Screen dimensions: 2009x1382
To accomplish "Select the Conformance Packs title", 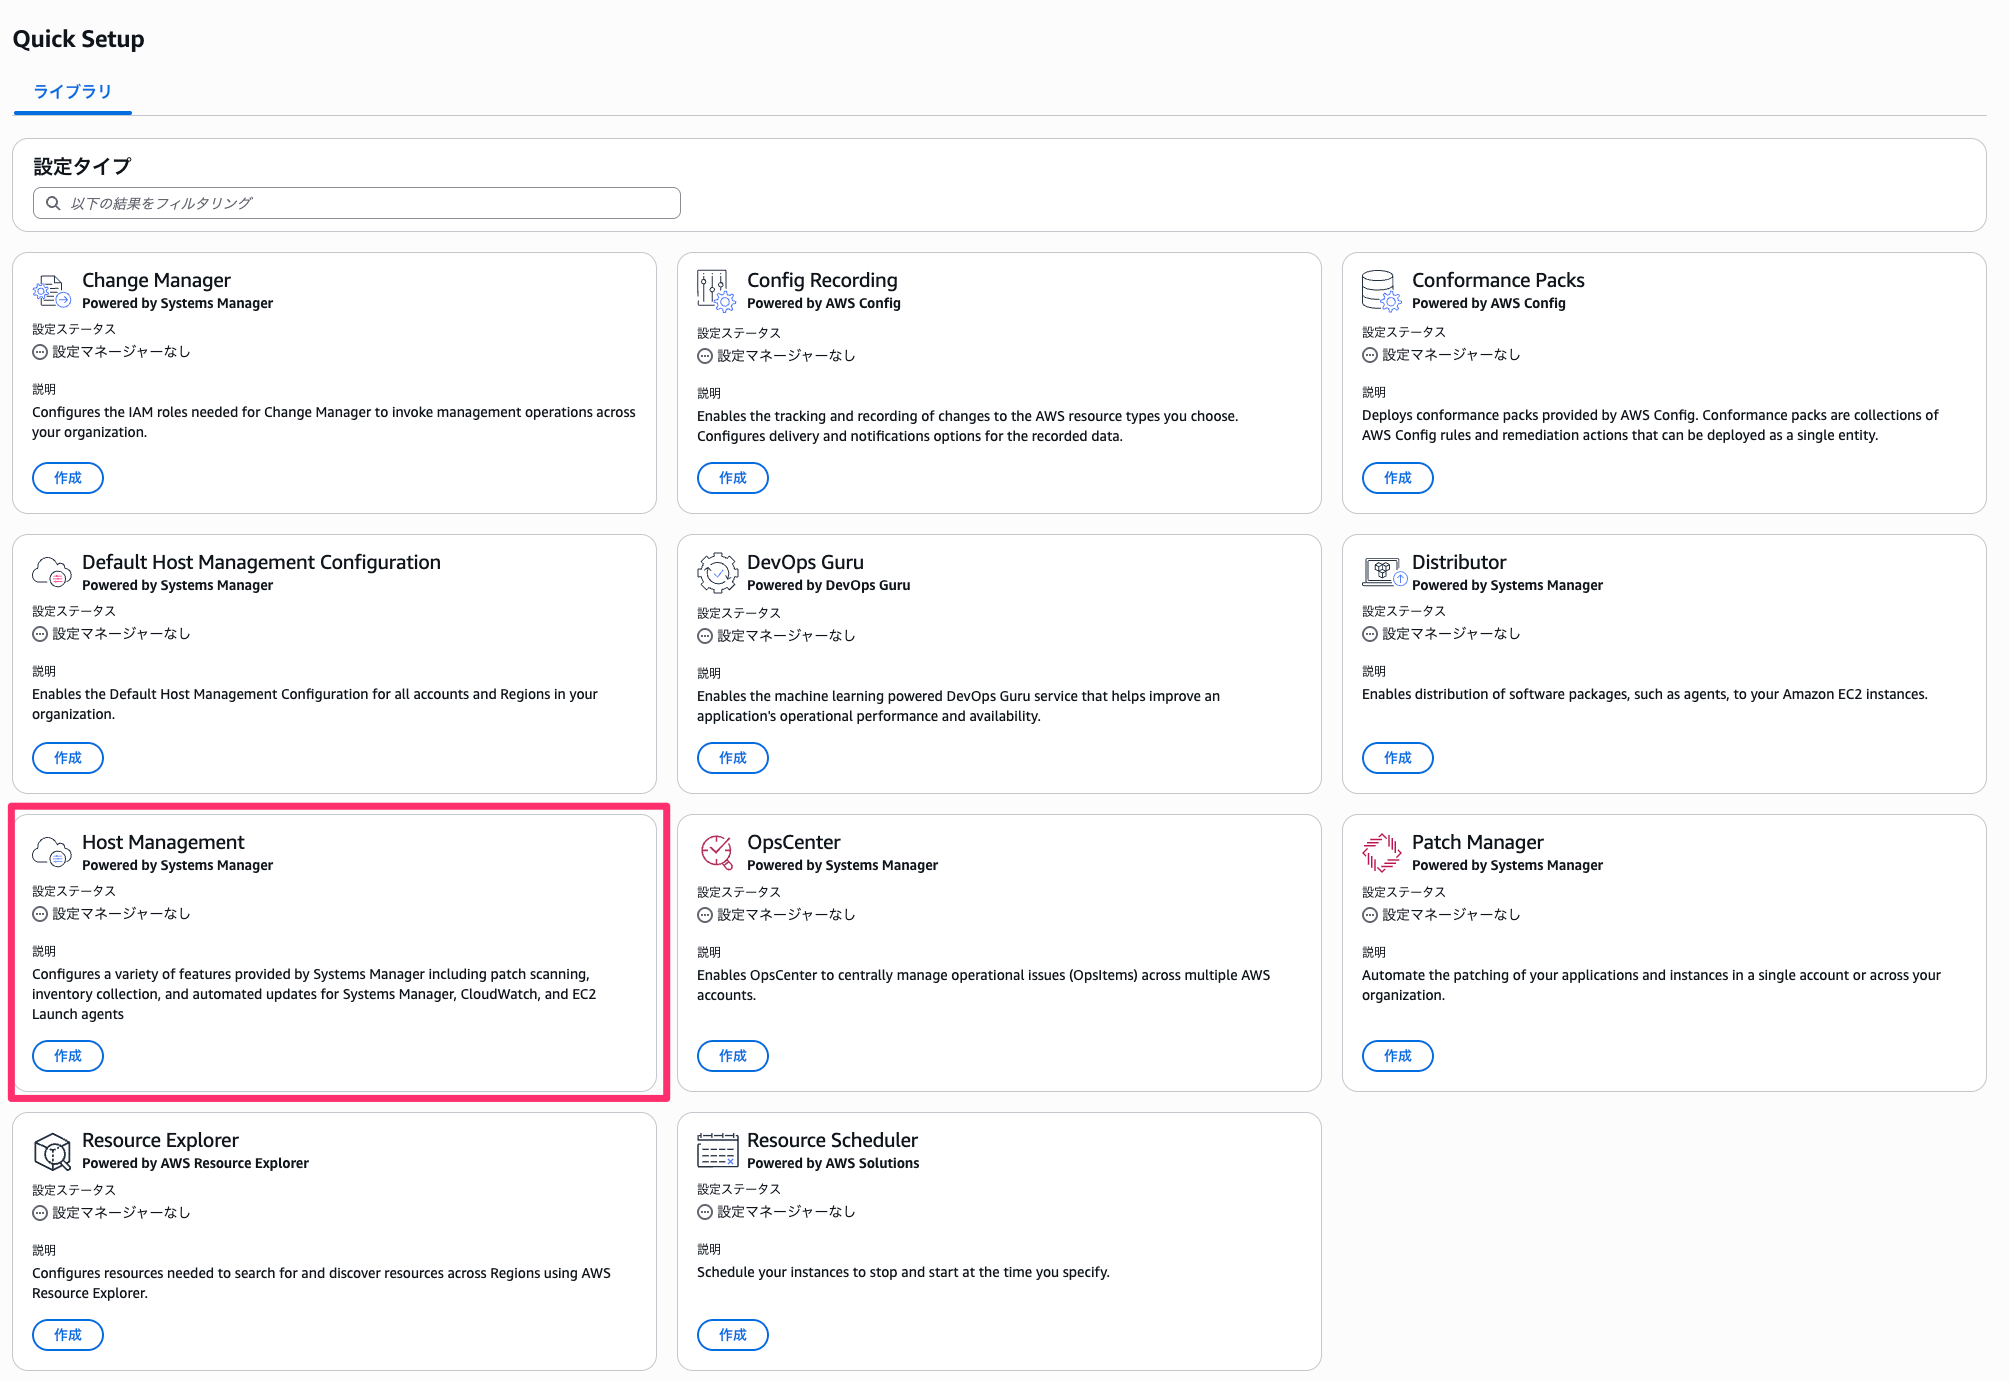I will [x=1498, y=281].
